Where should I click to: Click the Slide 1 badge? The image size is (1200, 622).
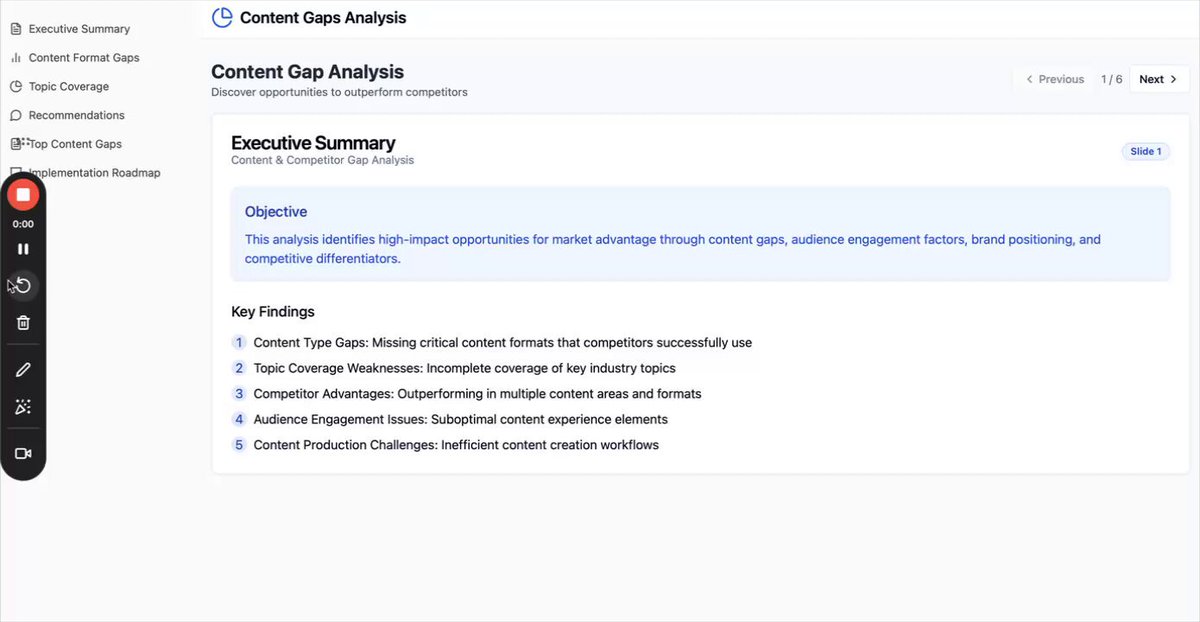[1145, 152]
